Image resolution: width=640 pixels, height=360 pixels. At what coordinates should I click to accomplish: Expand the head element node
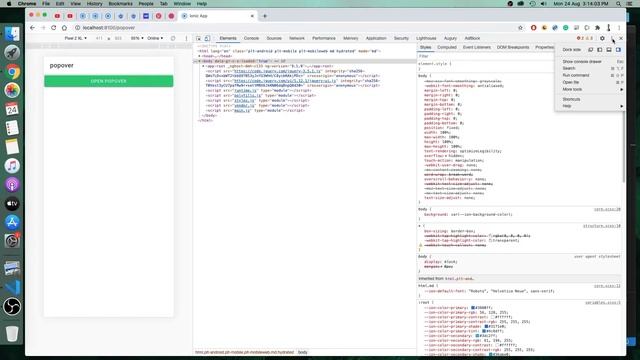[200, 56]
